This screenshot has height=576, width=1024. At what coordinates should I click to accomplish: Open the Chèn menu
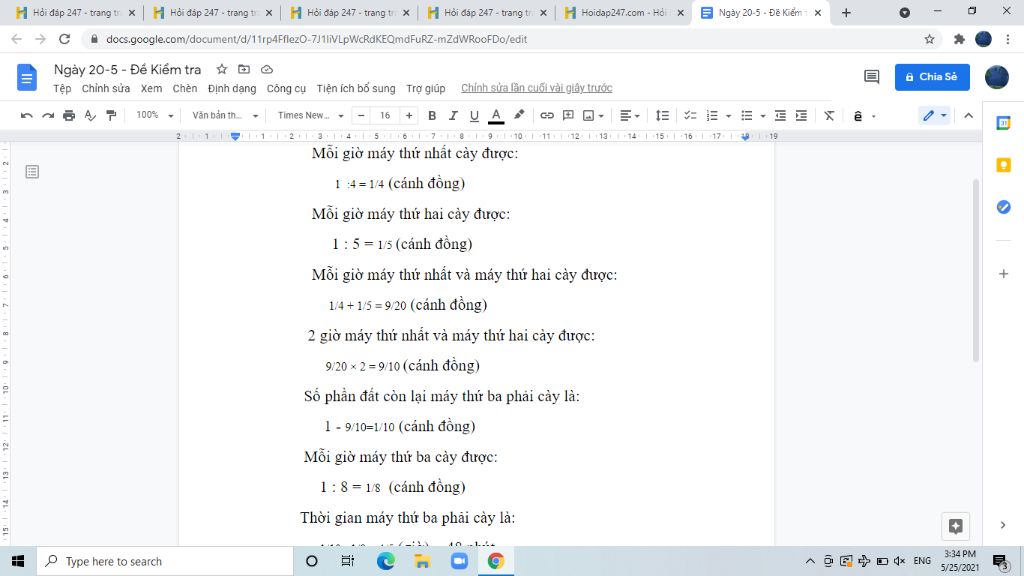[185, 88]
